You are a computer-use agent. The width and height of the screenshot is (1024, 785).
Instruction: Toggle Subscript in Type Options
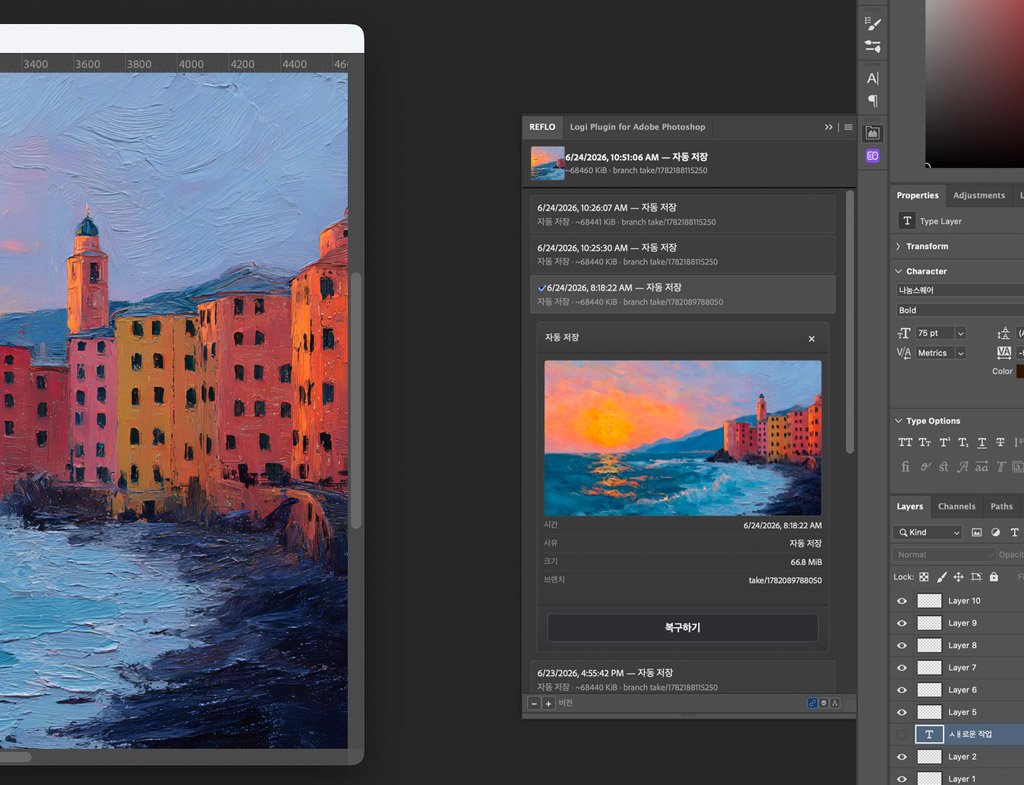[963, 443]
